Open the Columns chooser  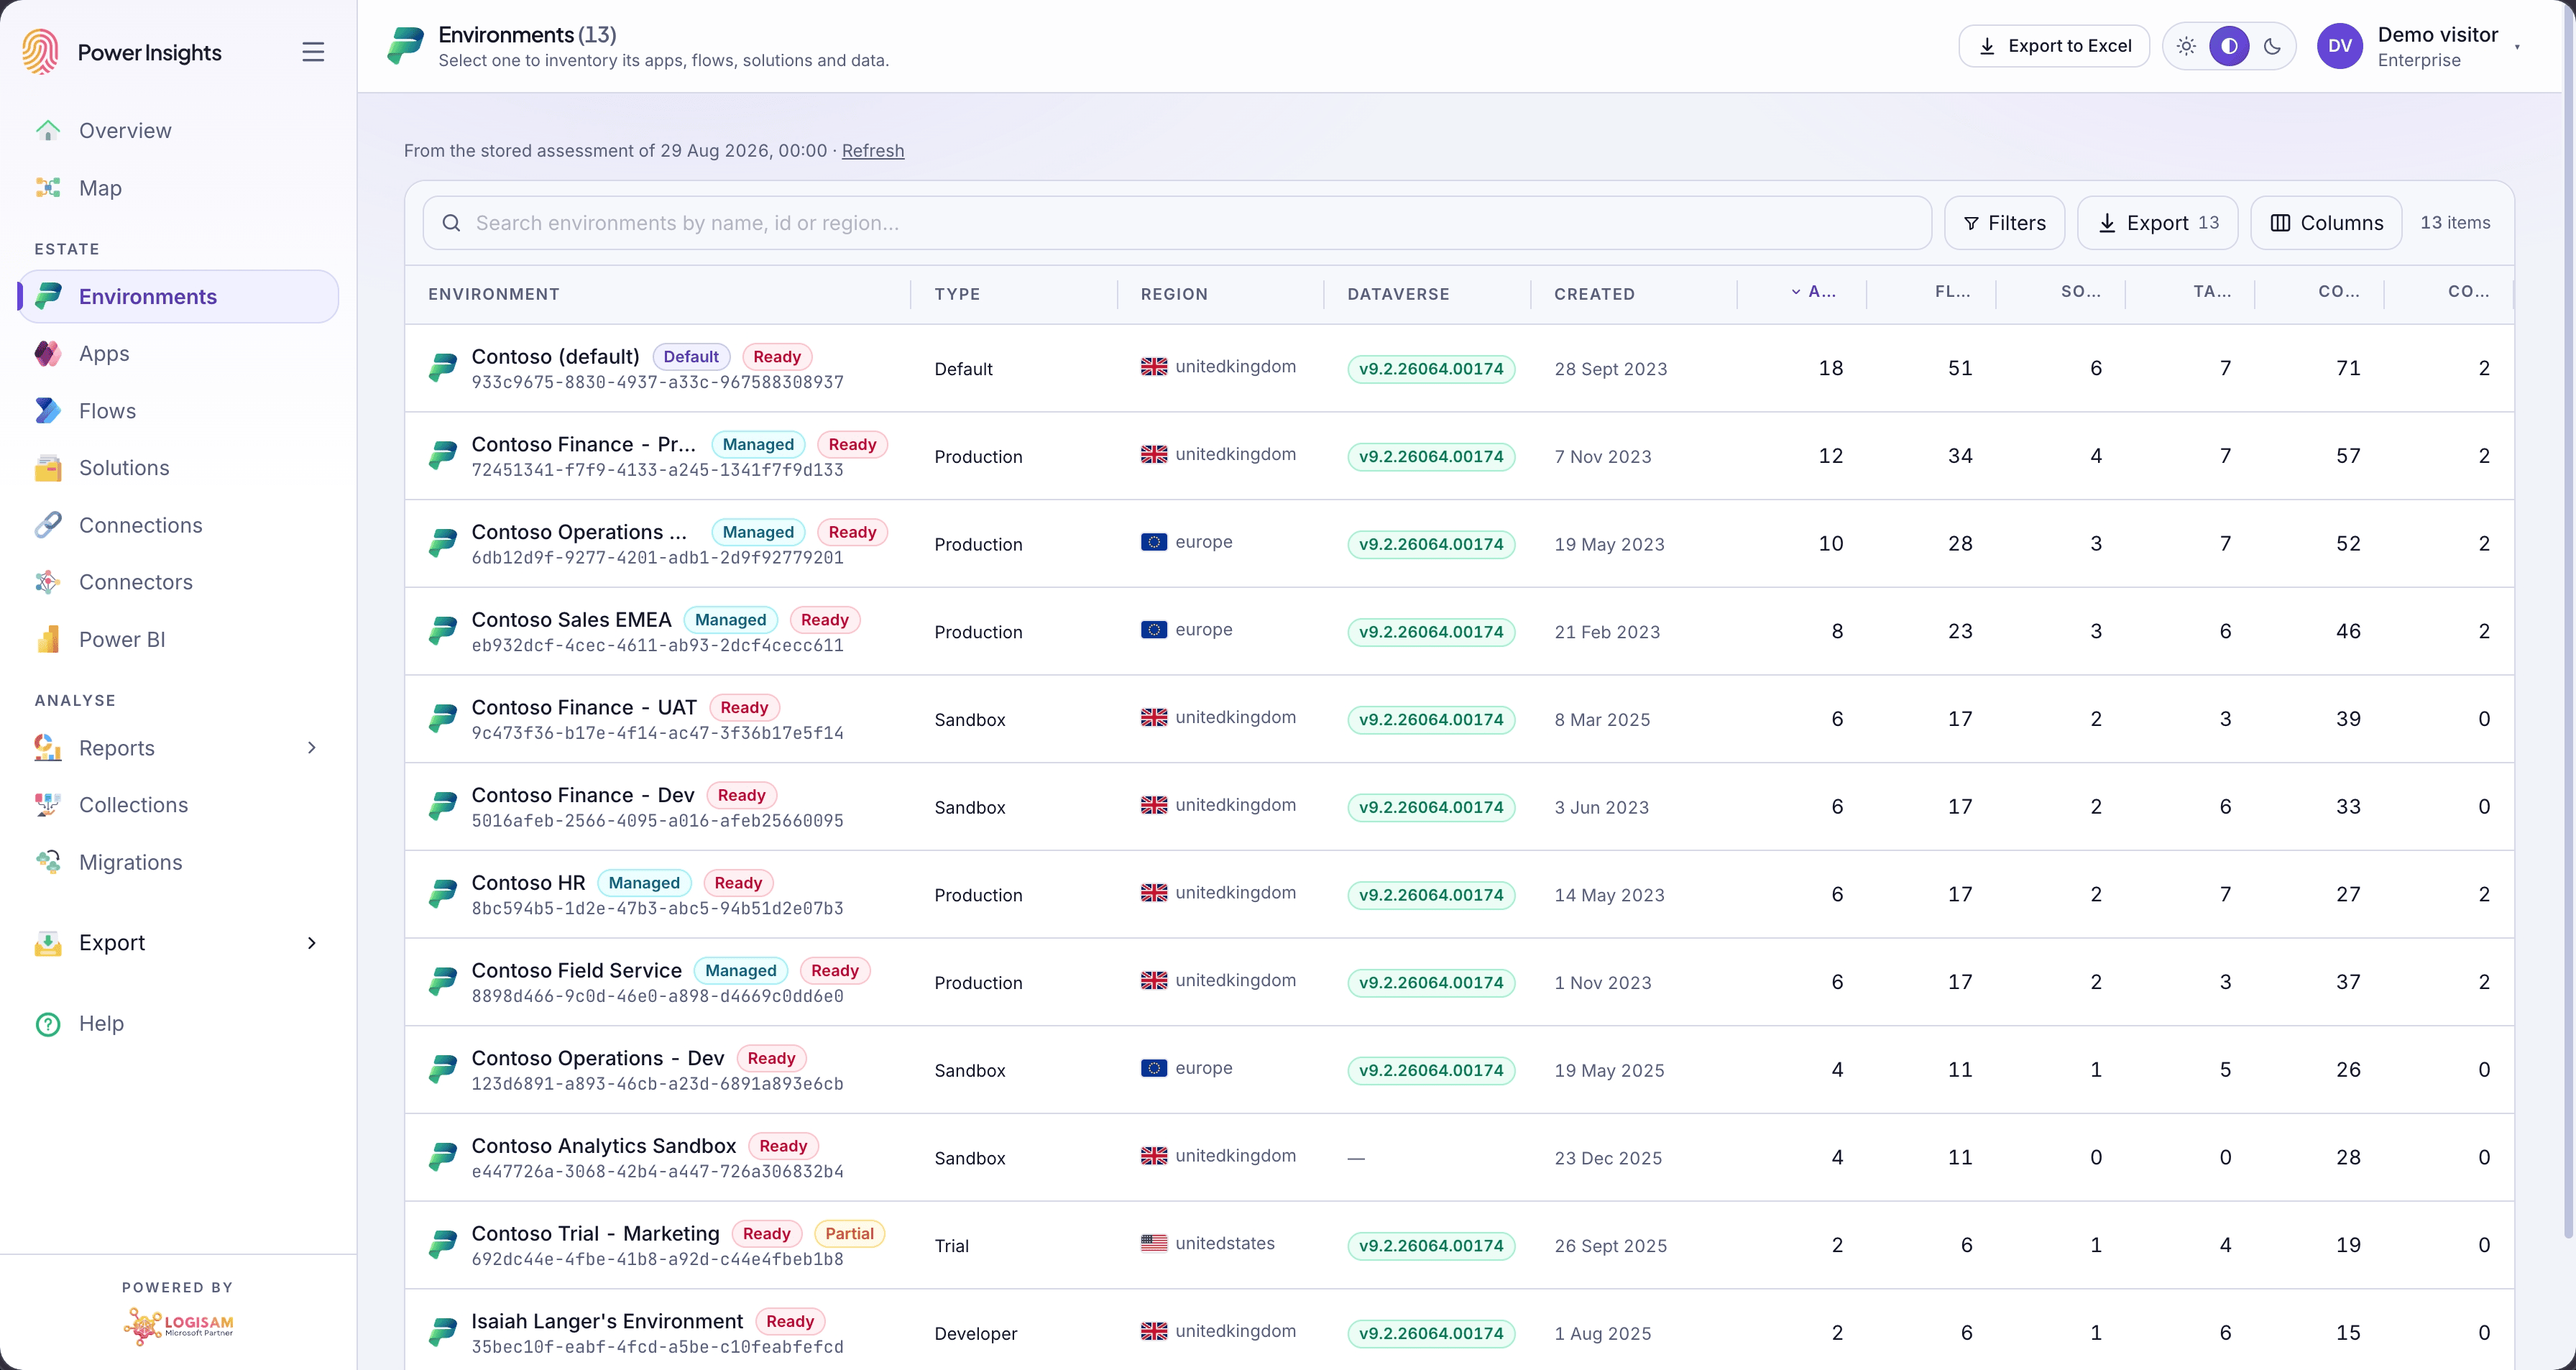click(2326, 223)
